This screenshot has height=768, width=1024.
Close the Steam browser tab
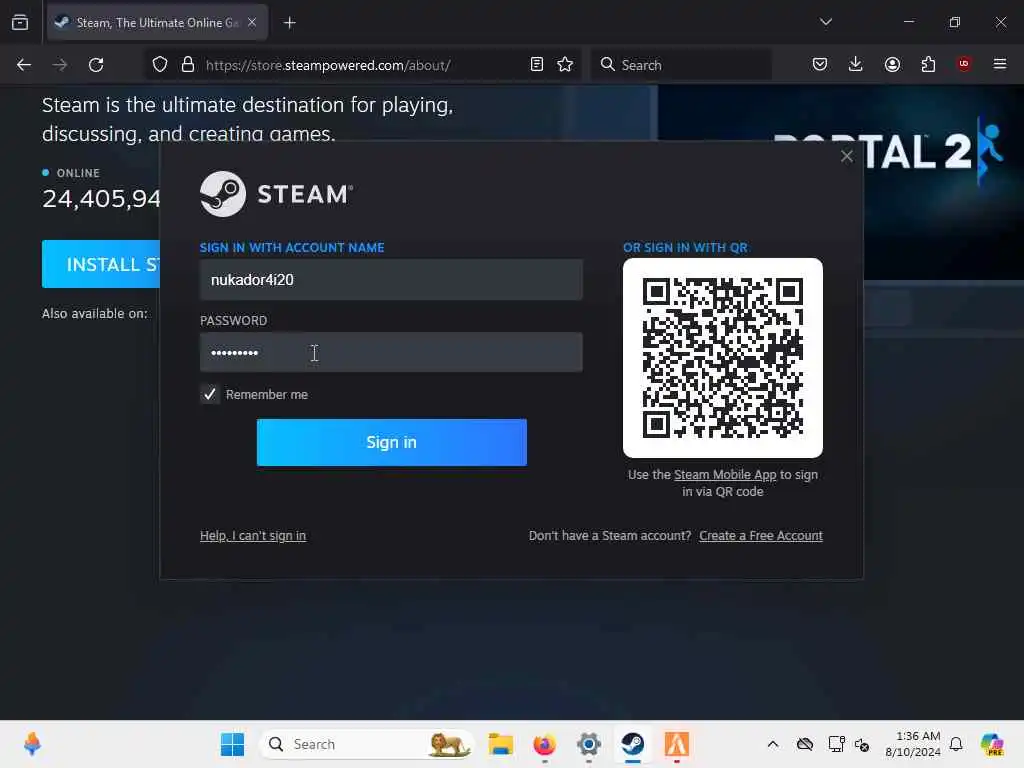pos(252,22)
